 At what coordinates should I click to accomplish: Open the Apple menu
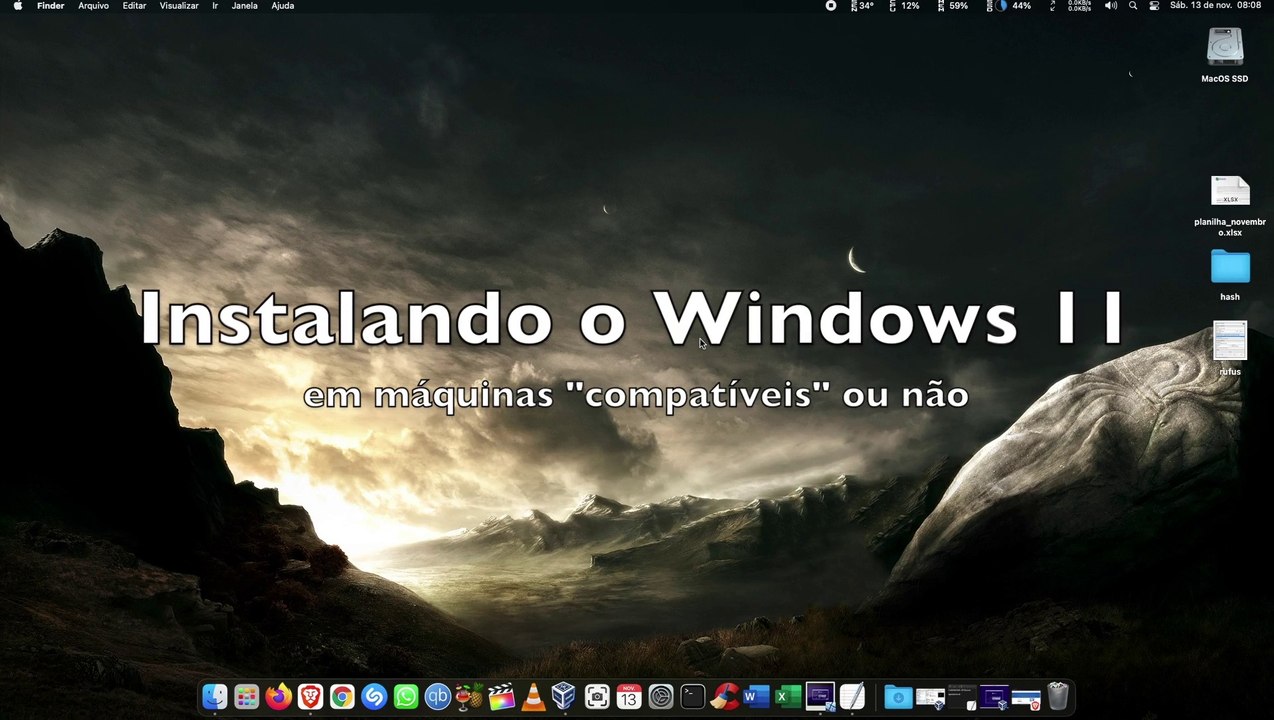pyautogui.click(x=17, y=6)
